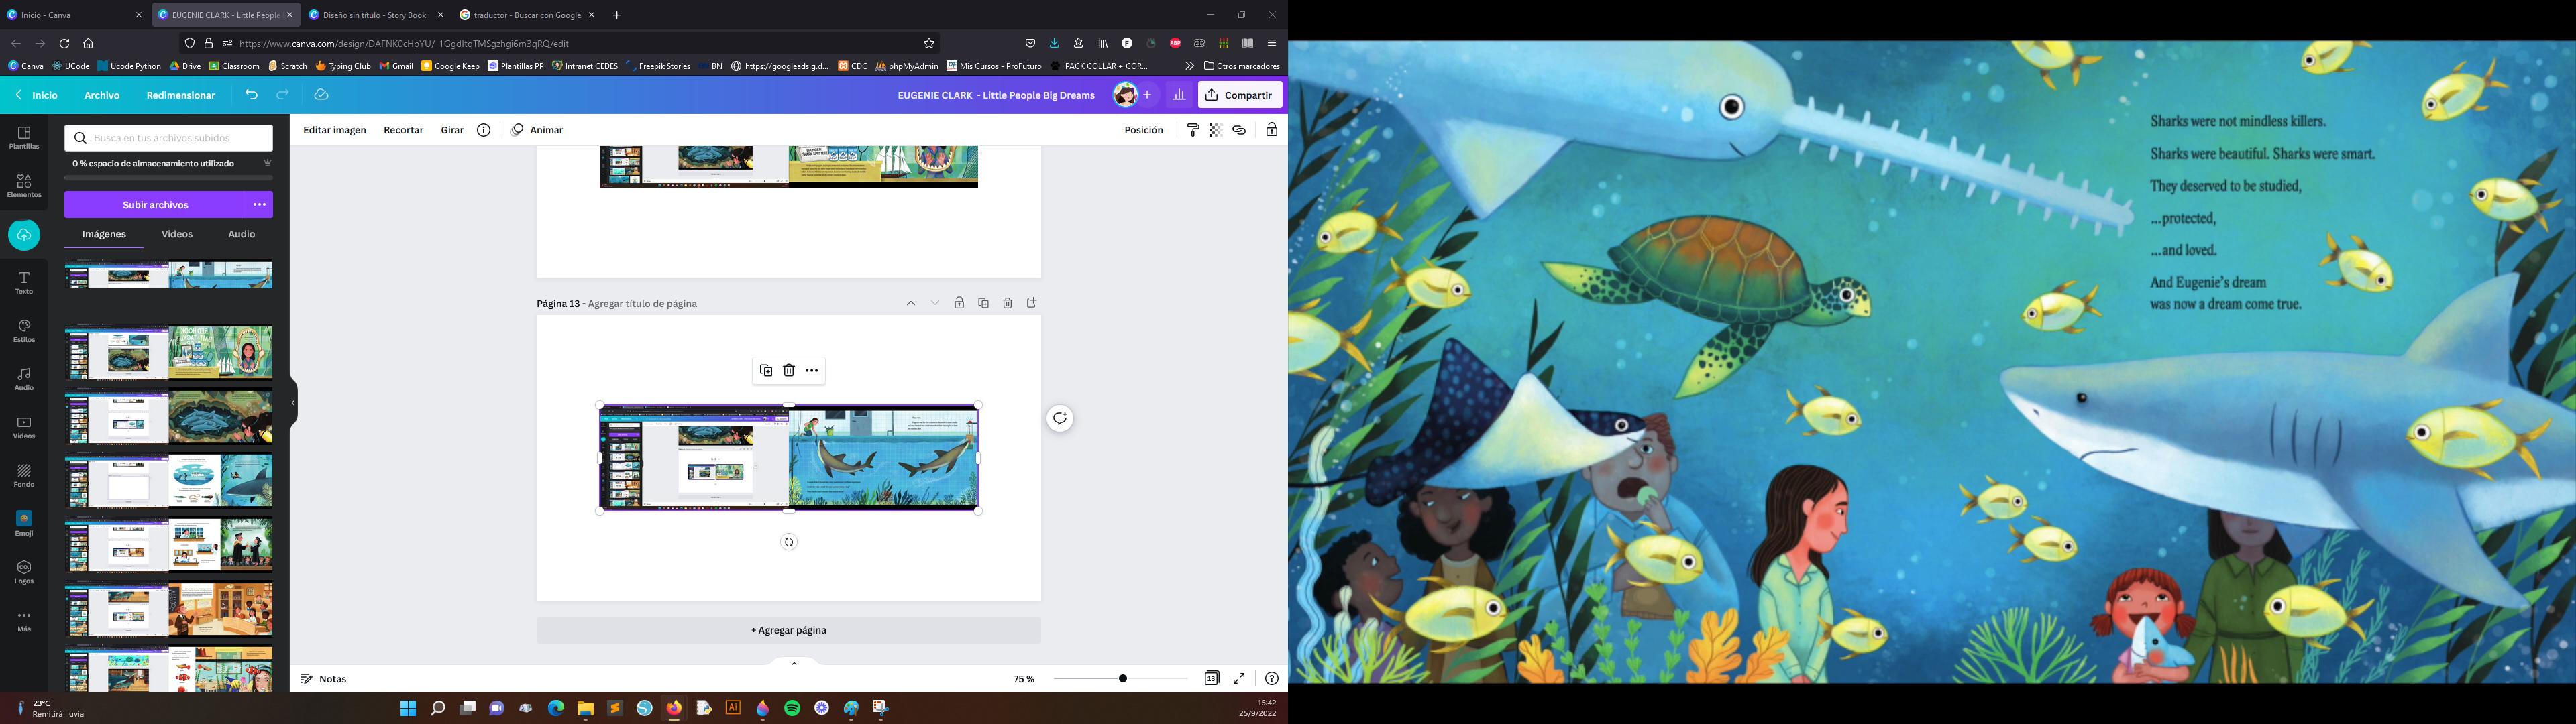Click the zoom slider handle
2576x724 pixels.
1123,679
